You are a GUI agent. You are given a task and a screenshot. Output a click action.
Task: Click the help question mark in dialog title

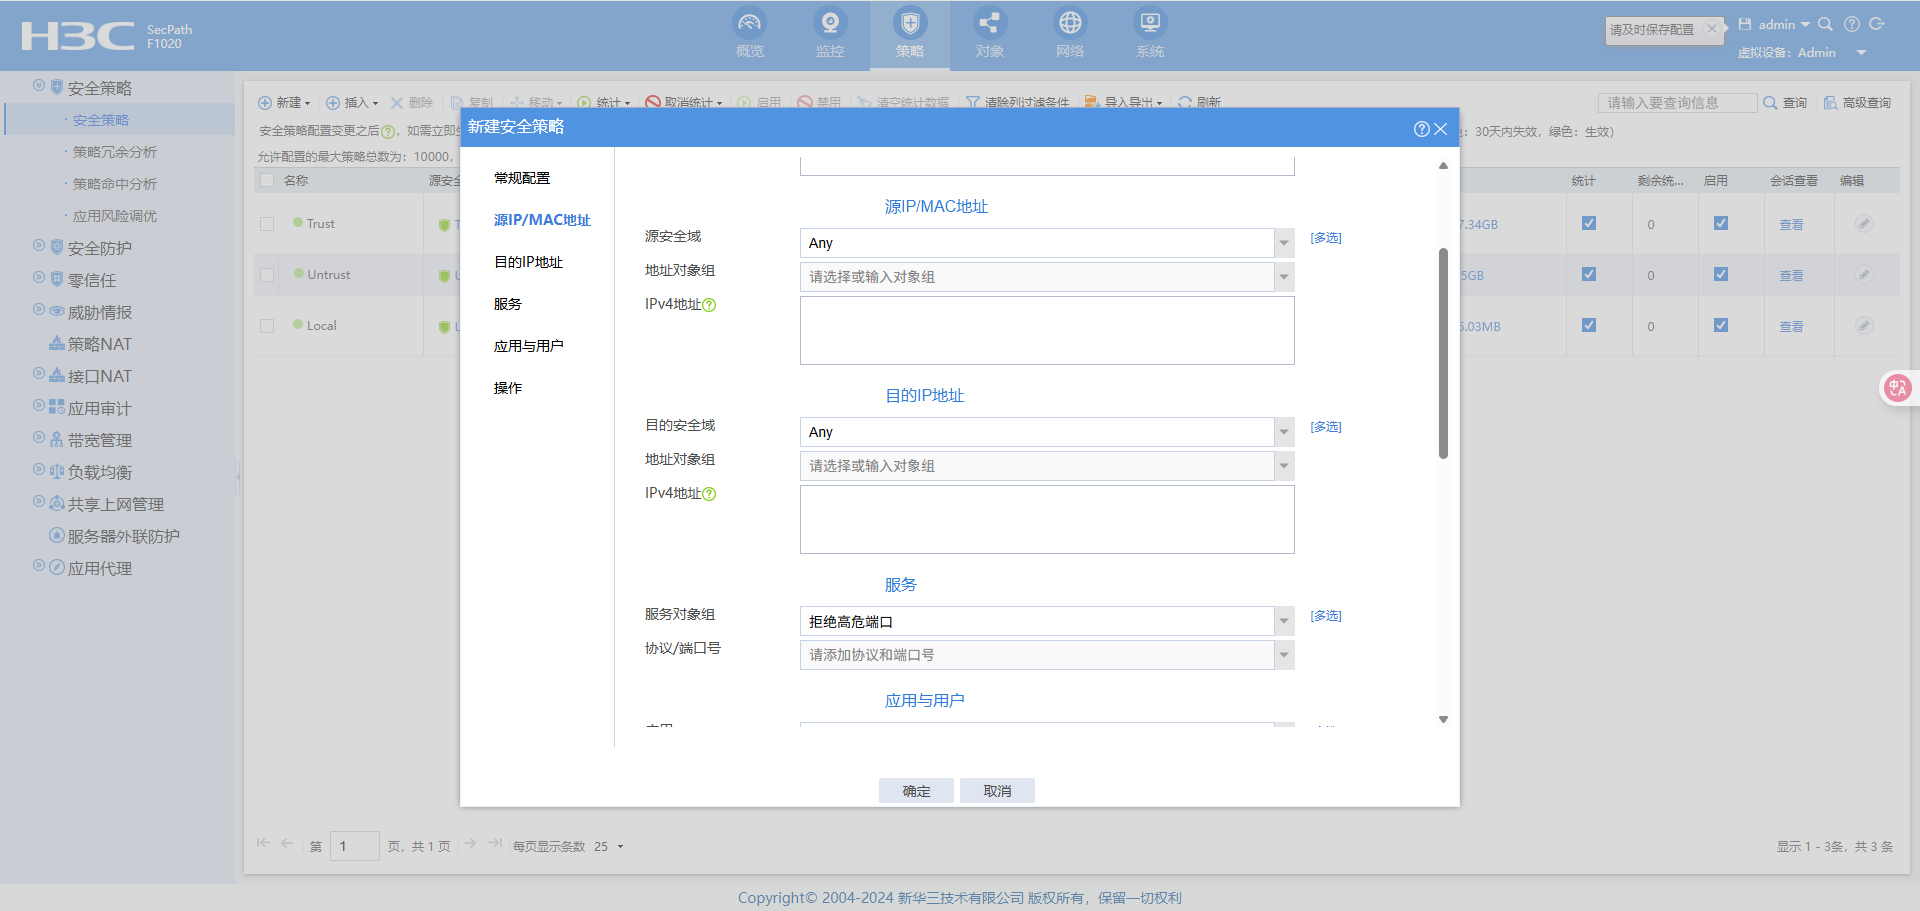[1421, 129]
